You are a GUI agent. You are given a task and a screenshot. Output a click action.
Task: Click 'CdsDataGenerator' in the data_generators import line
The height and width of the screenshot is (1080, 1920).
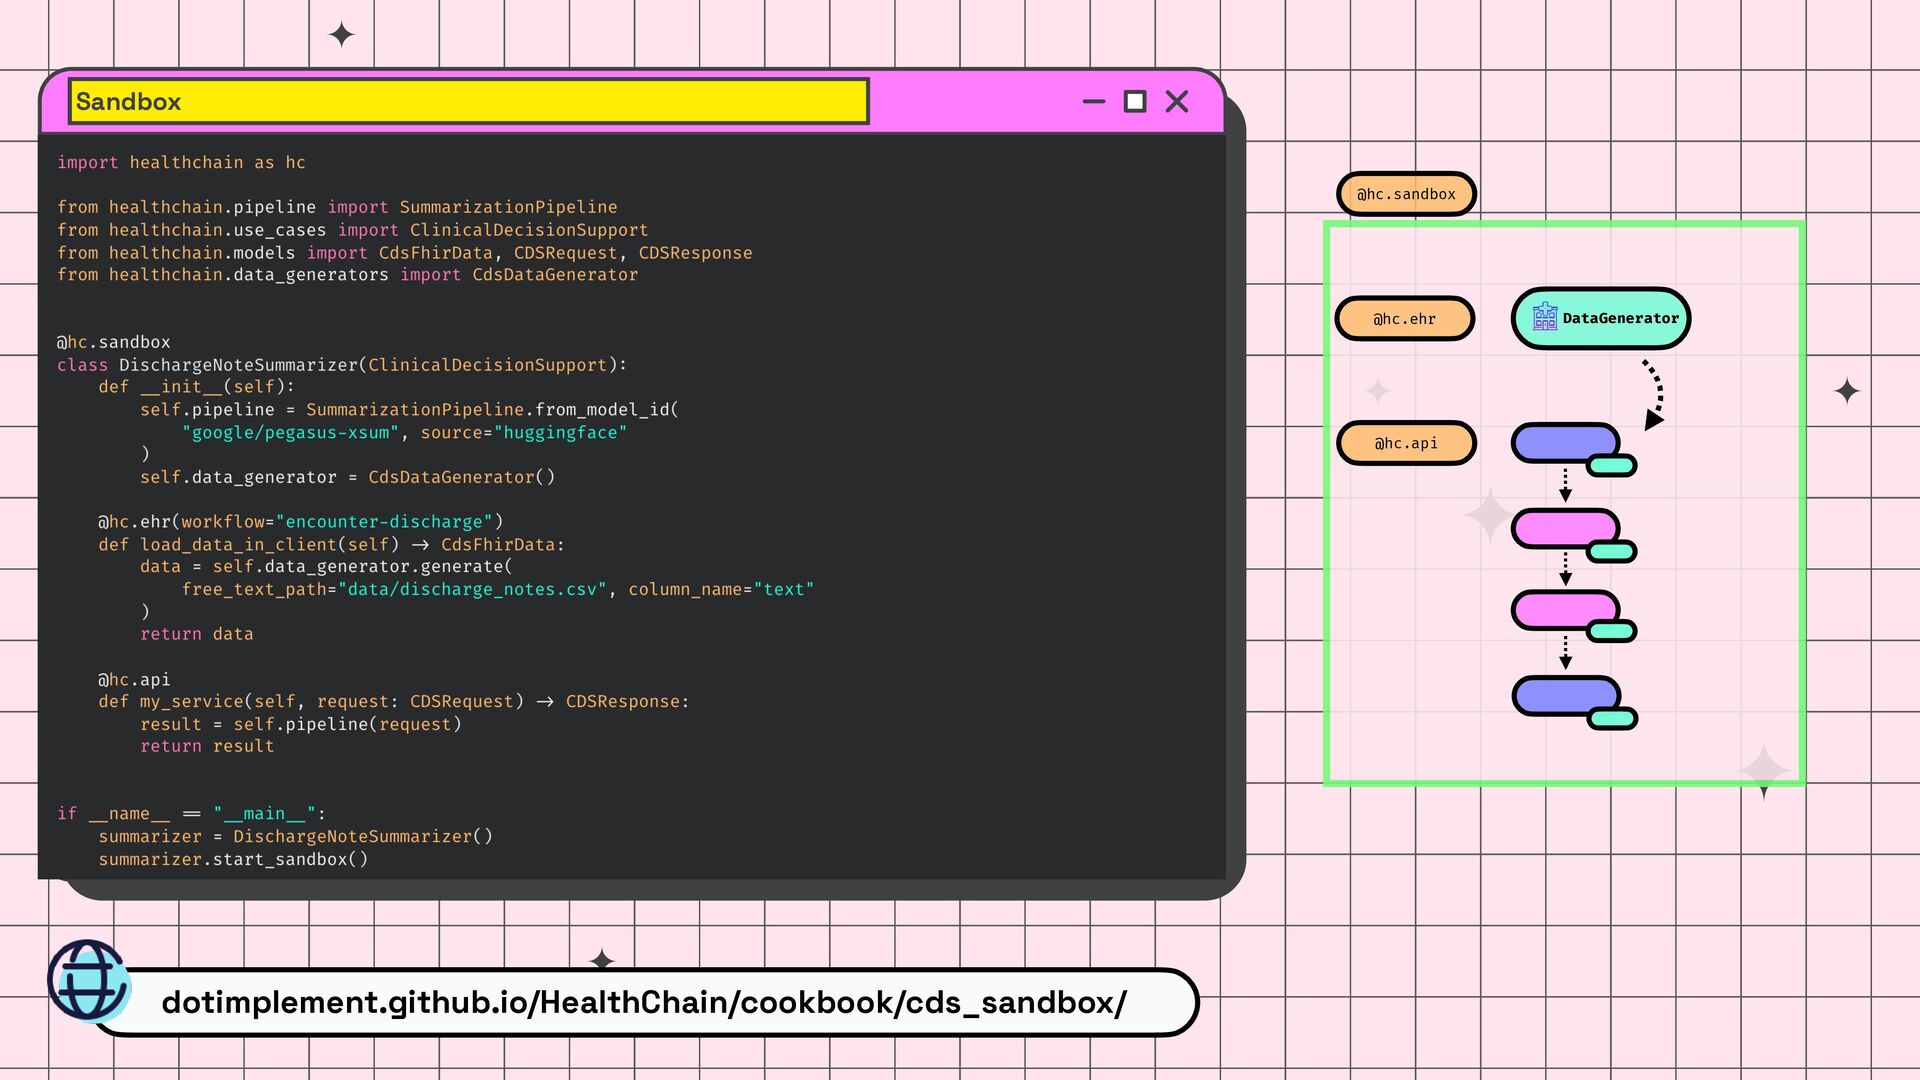555,275
